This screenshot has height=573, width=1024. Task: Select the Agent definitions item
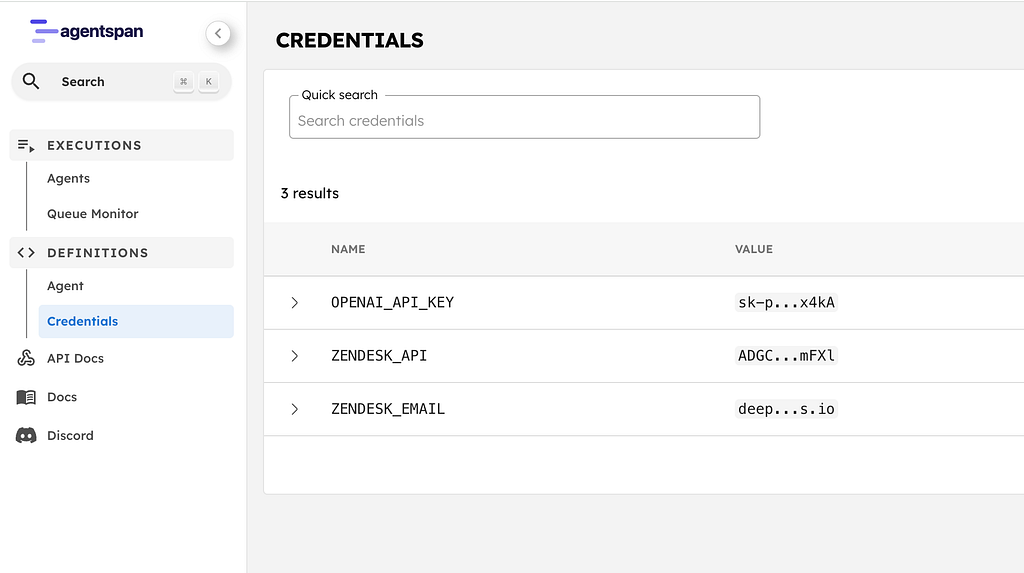pos(65,286)
